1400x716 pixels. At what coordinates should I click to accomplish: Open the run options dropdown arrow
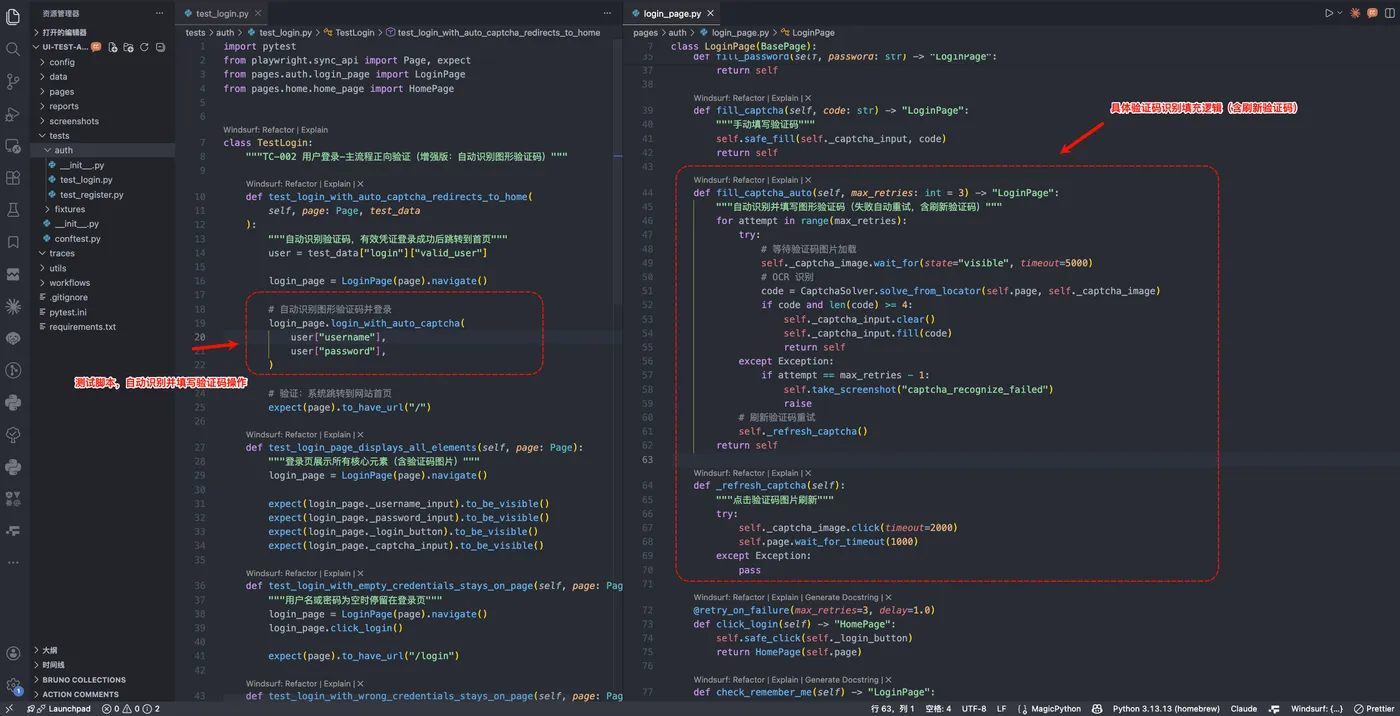coord(1341,13)
